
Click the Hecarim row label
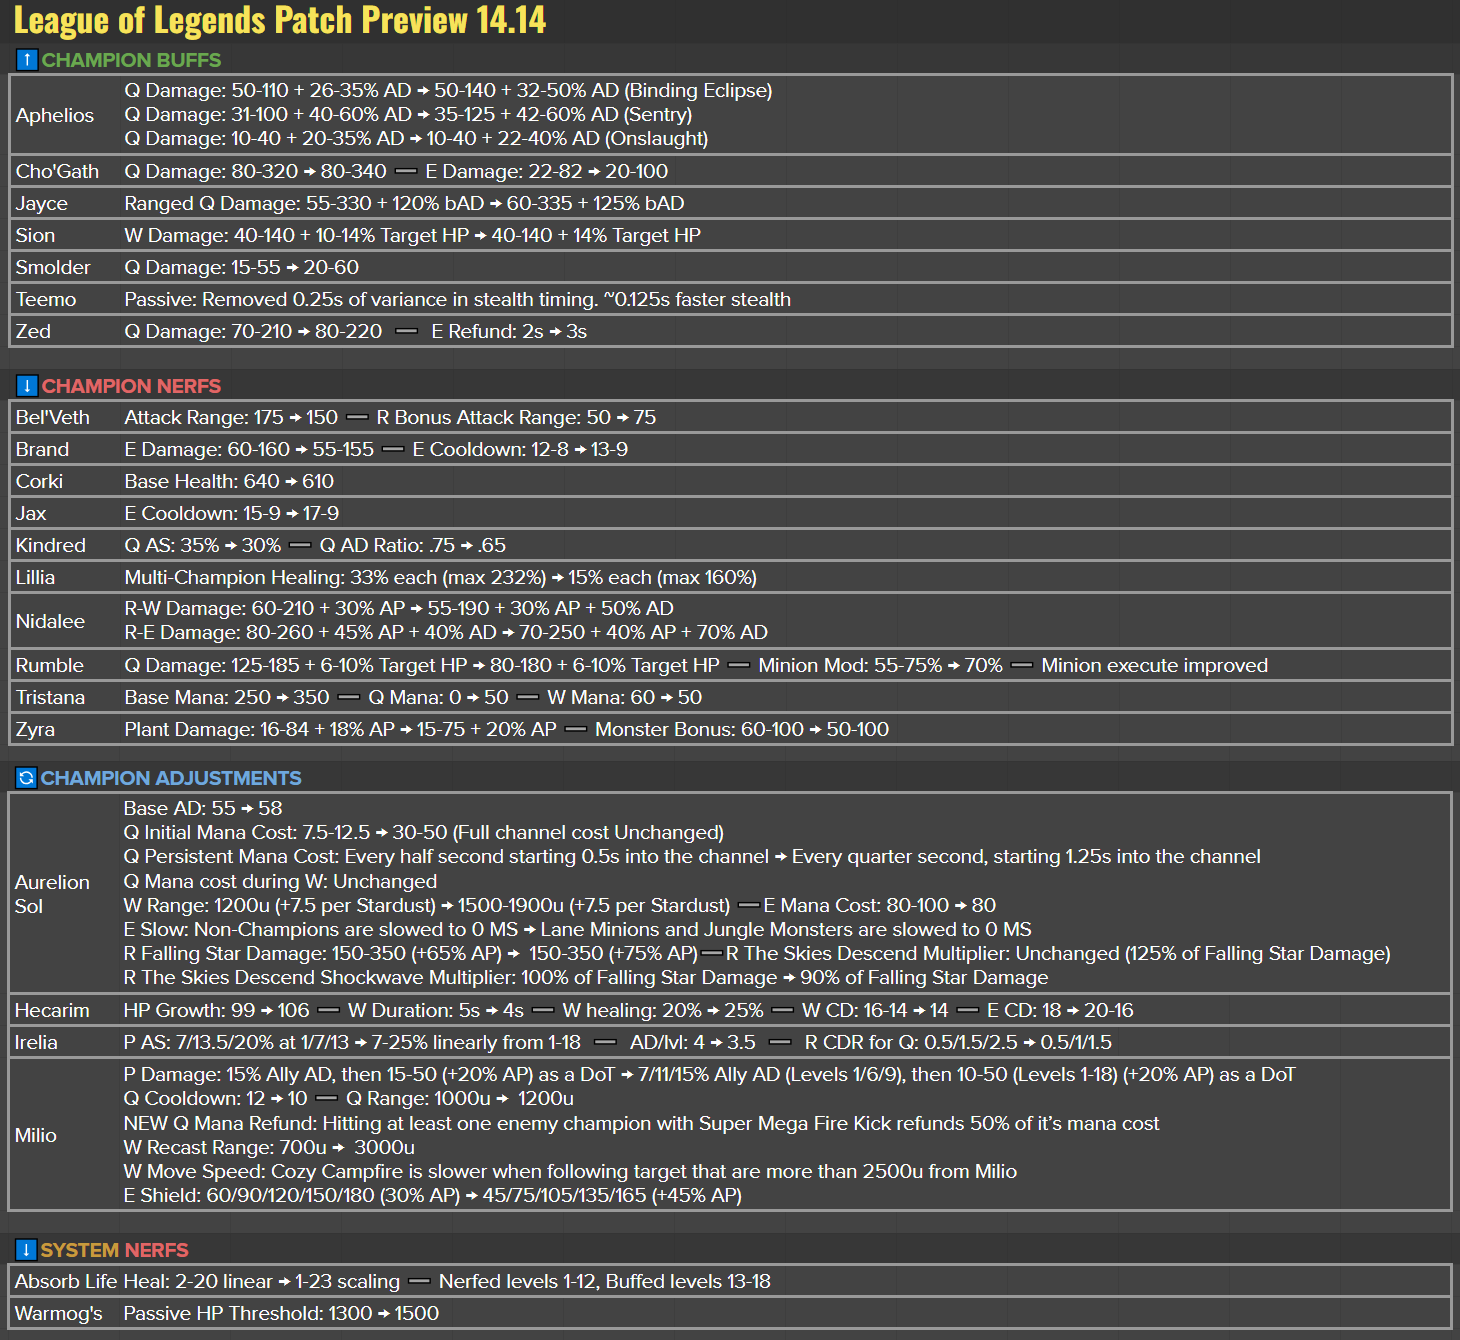click(x=52, y=1010)
